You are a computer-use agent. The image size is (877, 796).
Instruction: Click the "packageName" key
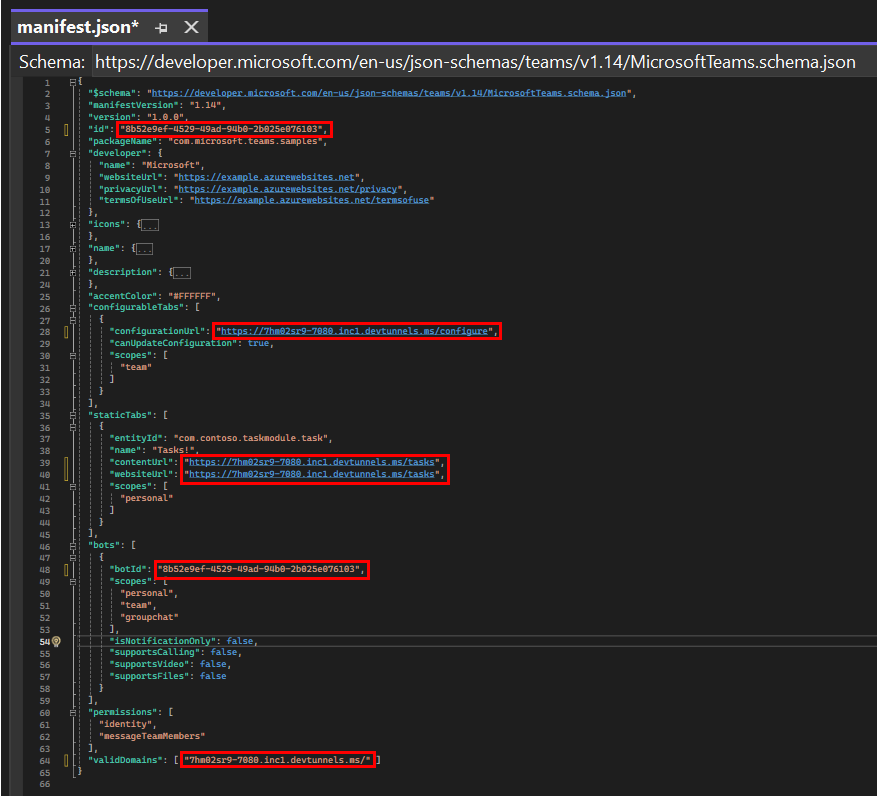point(123,141)
